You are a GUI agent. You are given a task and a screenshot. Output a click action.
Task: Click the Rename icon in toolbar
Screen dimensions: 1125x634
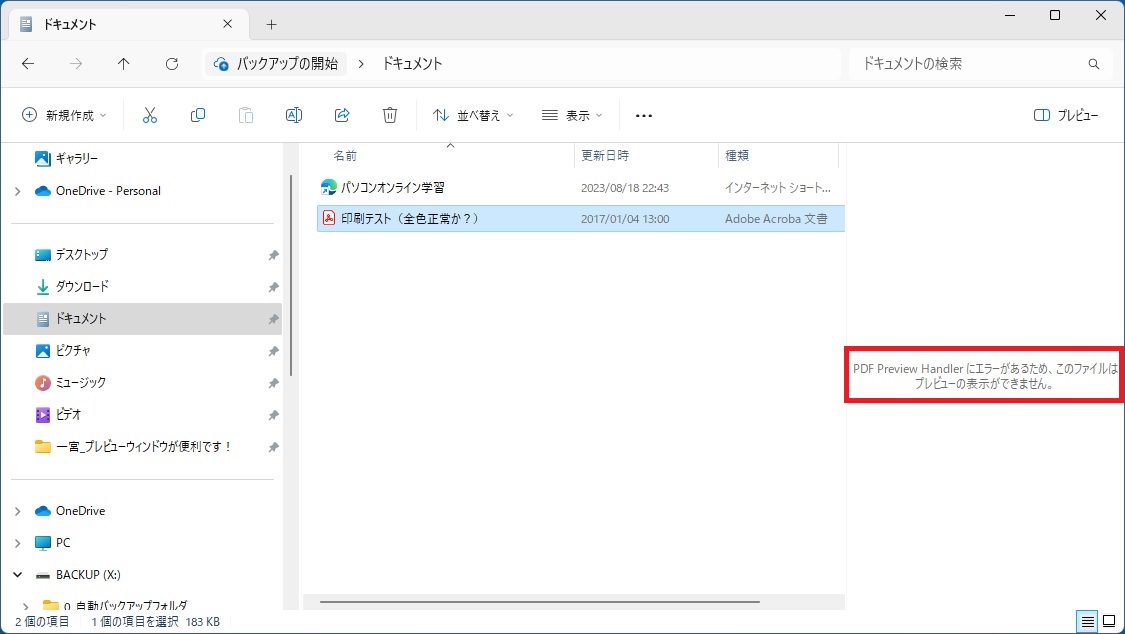click(x=294, y=115)
